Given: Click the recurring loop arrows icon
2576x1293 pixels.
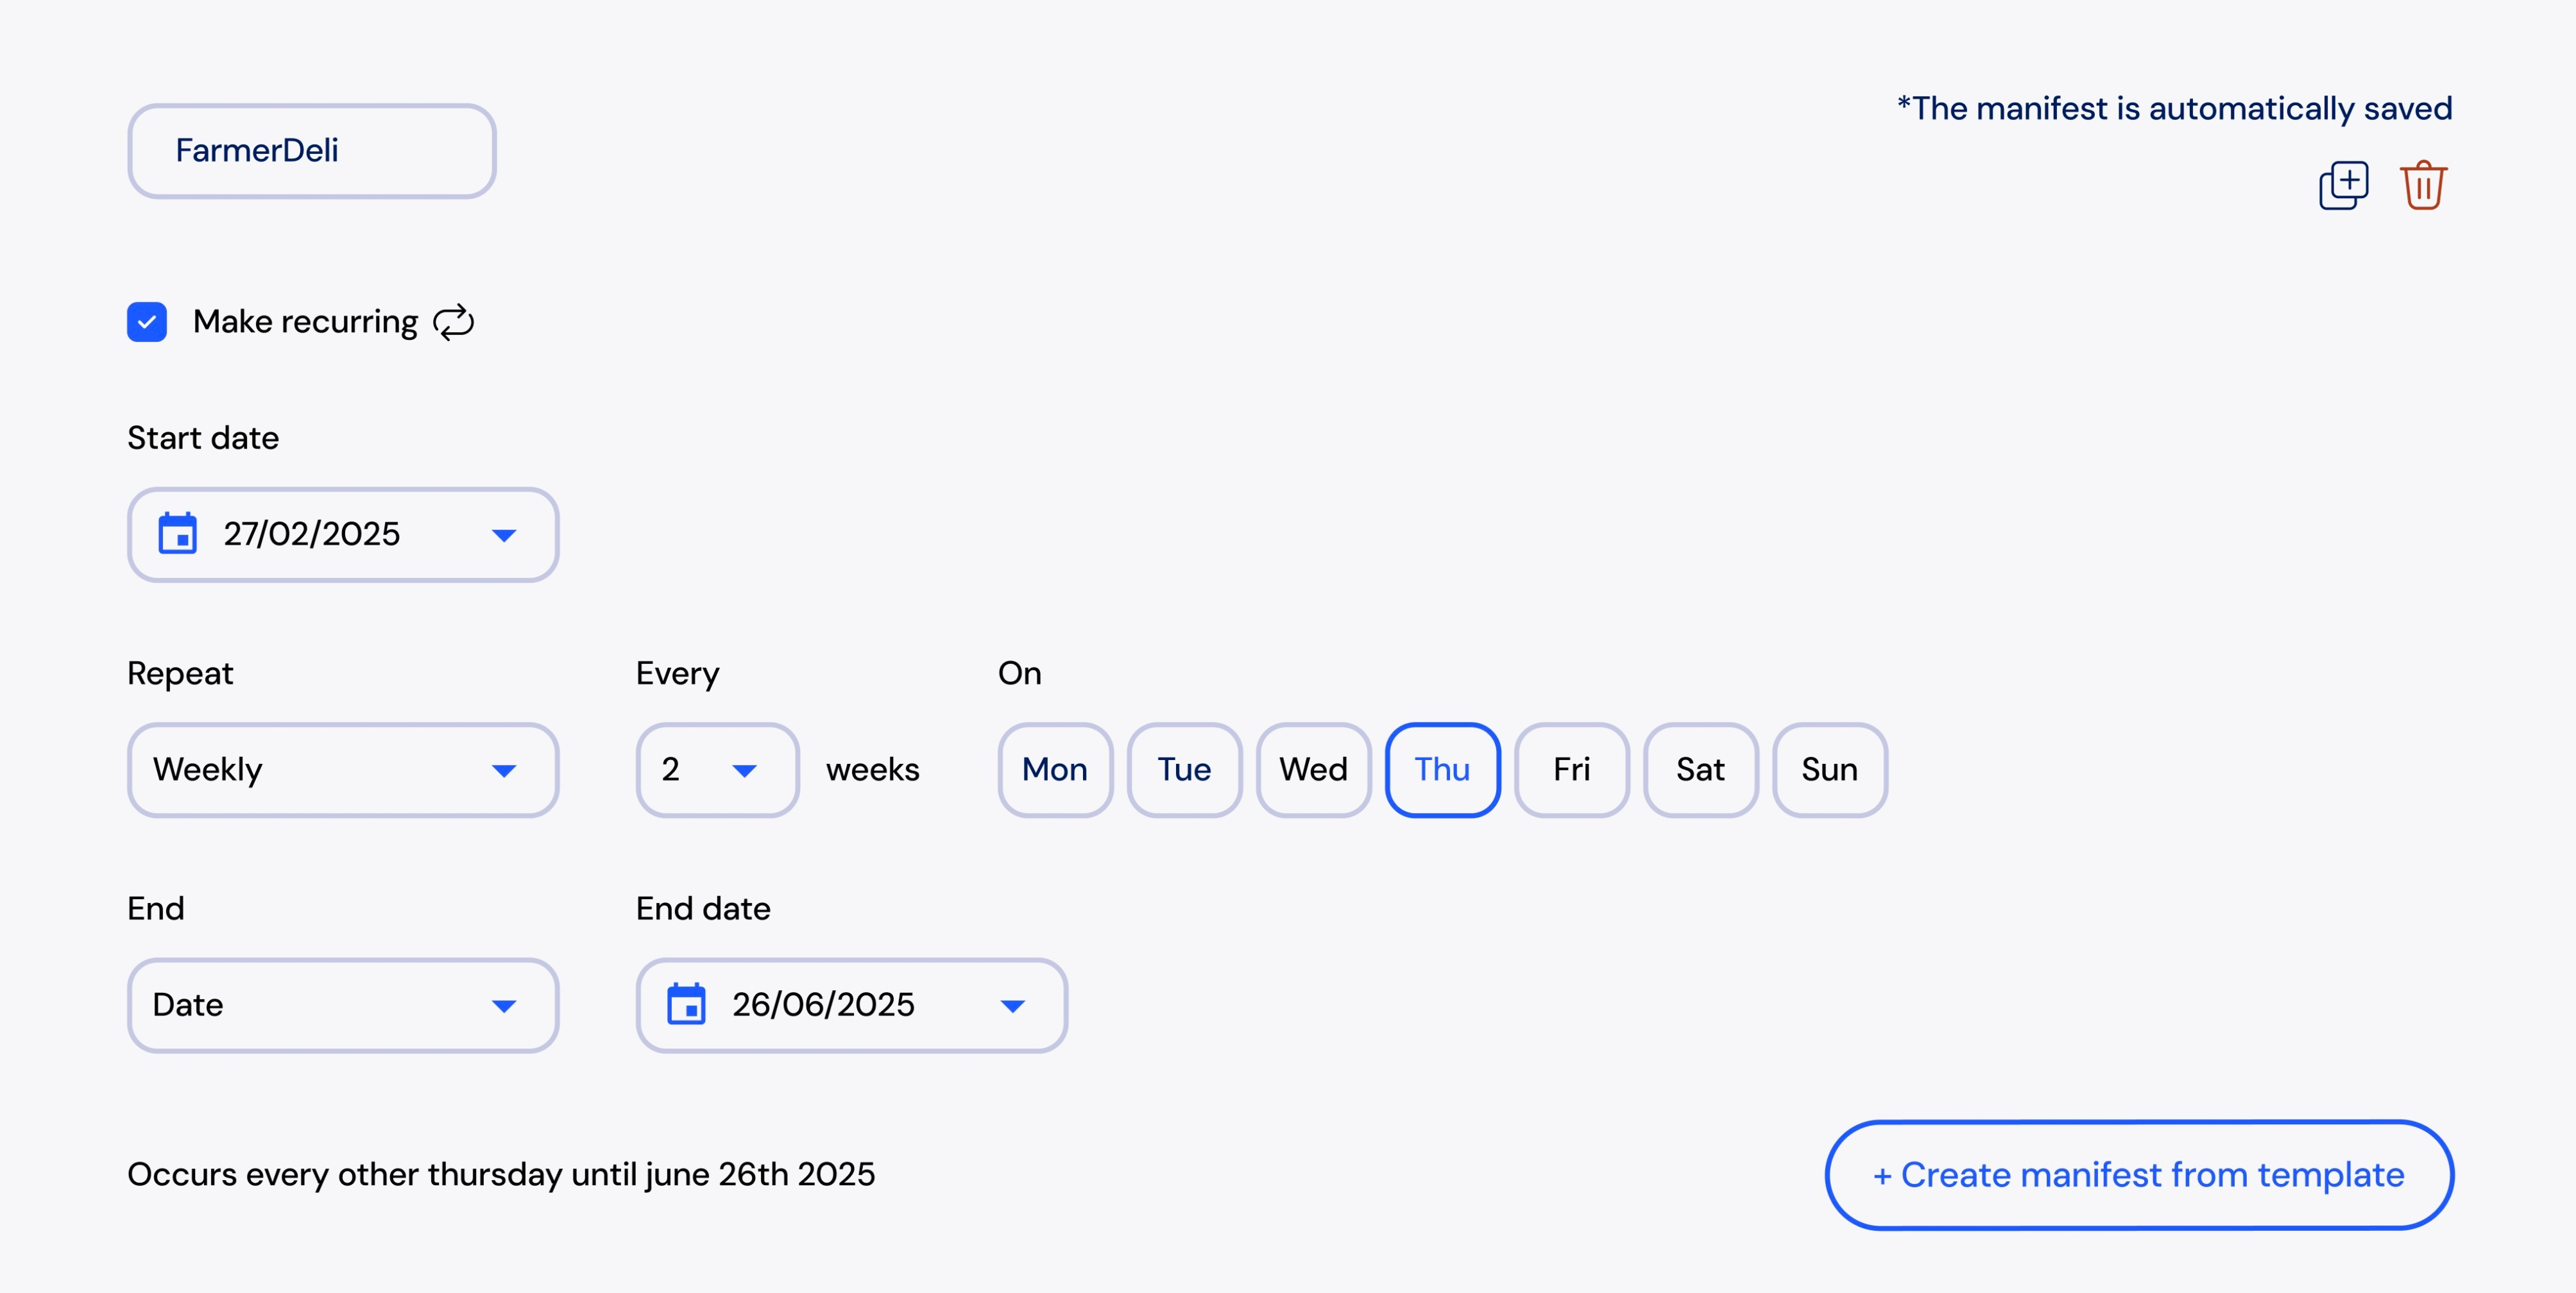Looking at the screenshot, I should point(453,322).
